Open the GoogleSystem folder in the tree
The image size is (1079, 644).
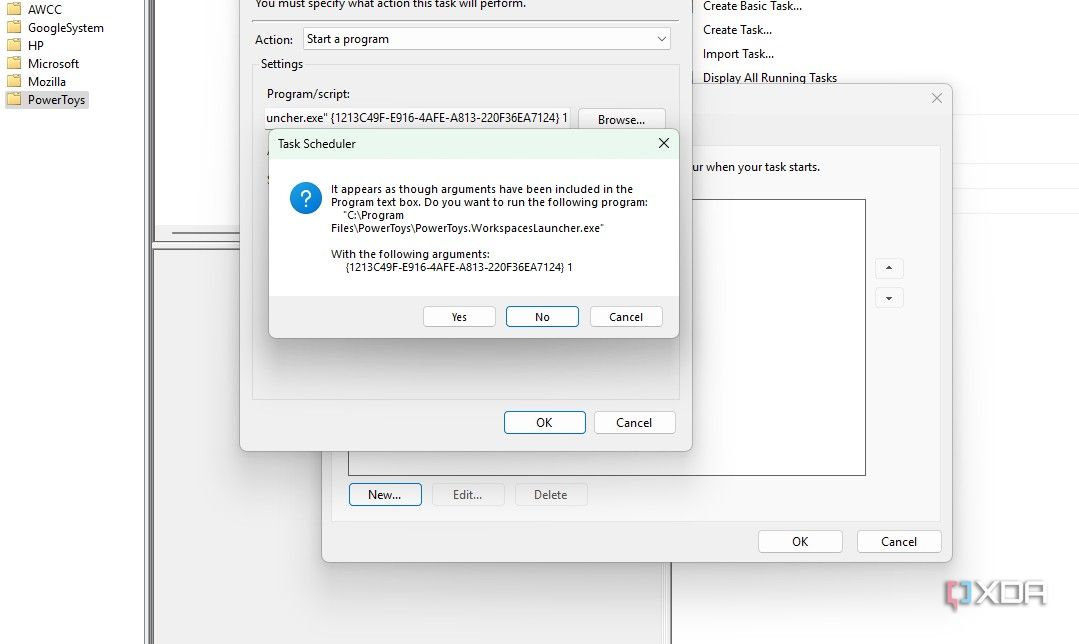tap(65, 28)
